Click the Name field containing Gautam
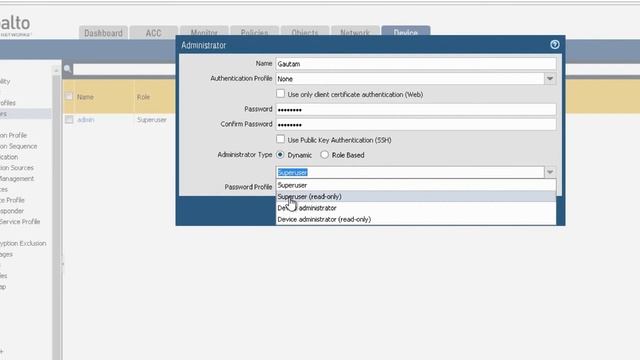640x360 pixels. (416, 64)
